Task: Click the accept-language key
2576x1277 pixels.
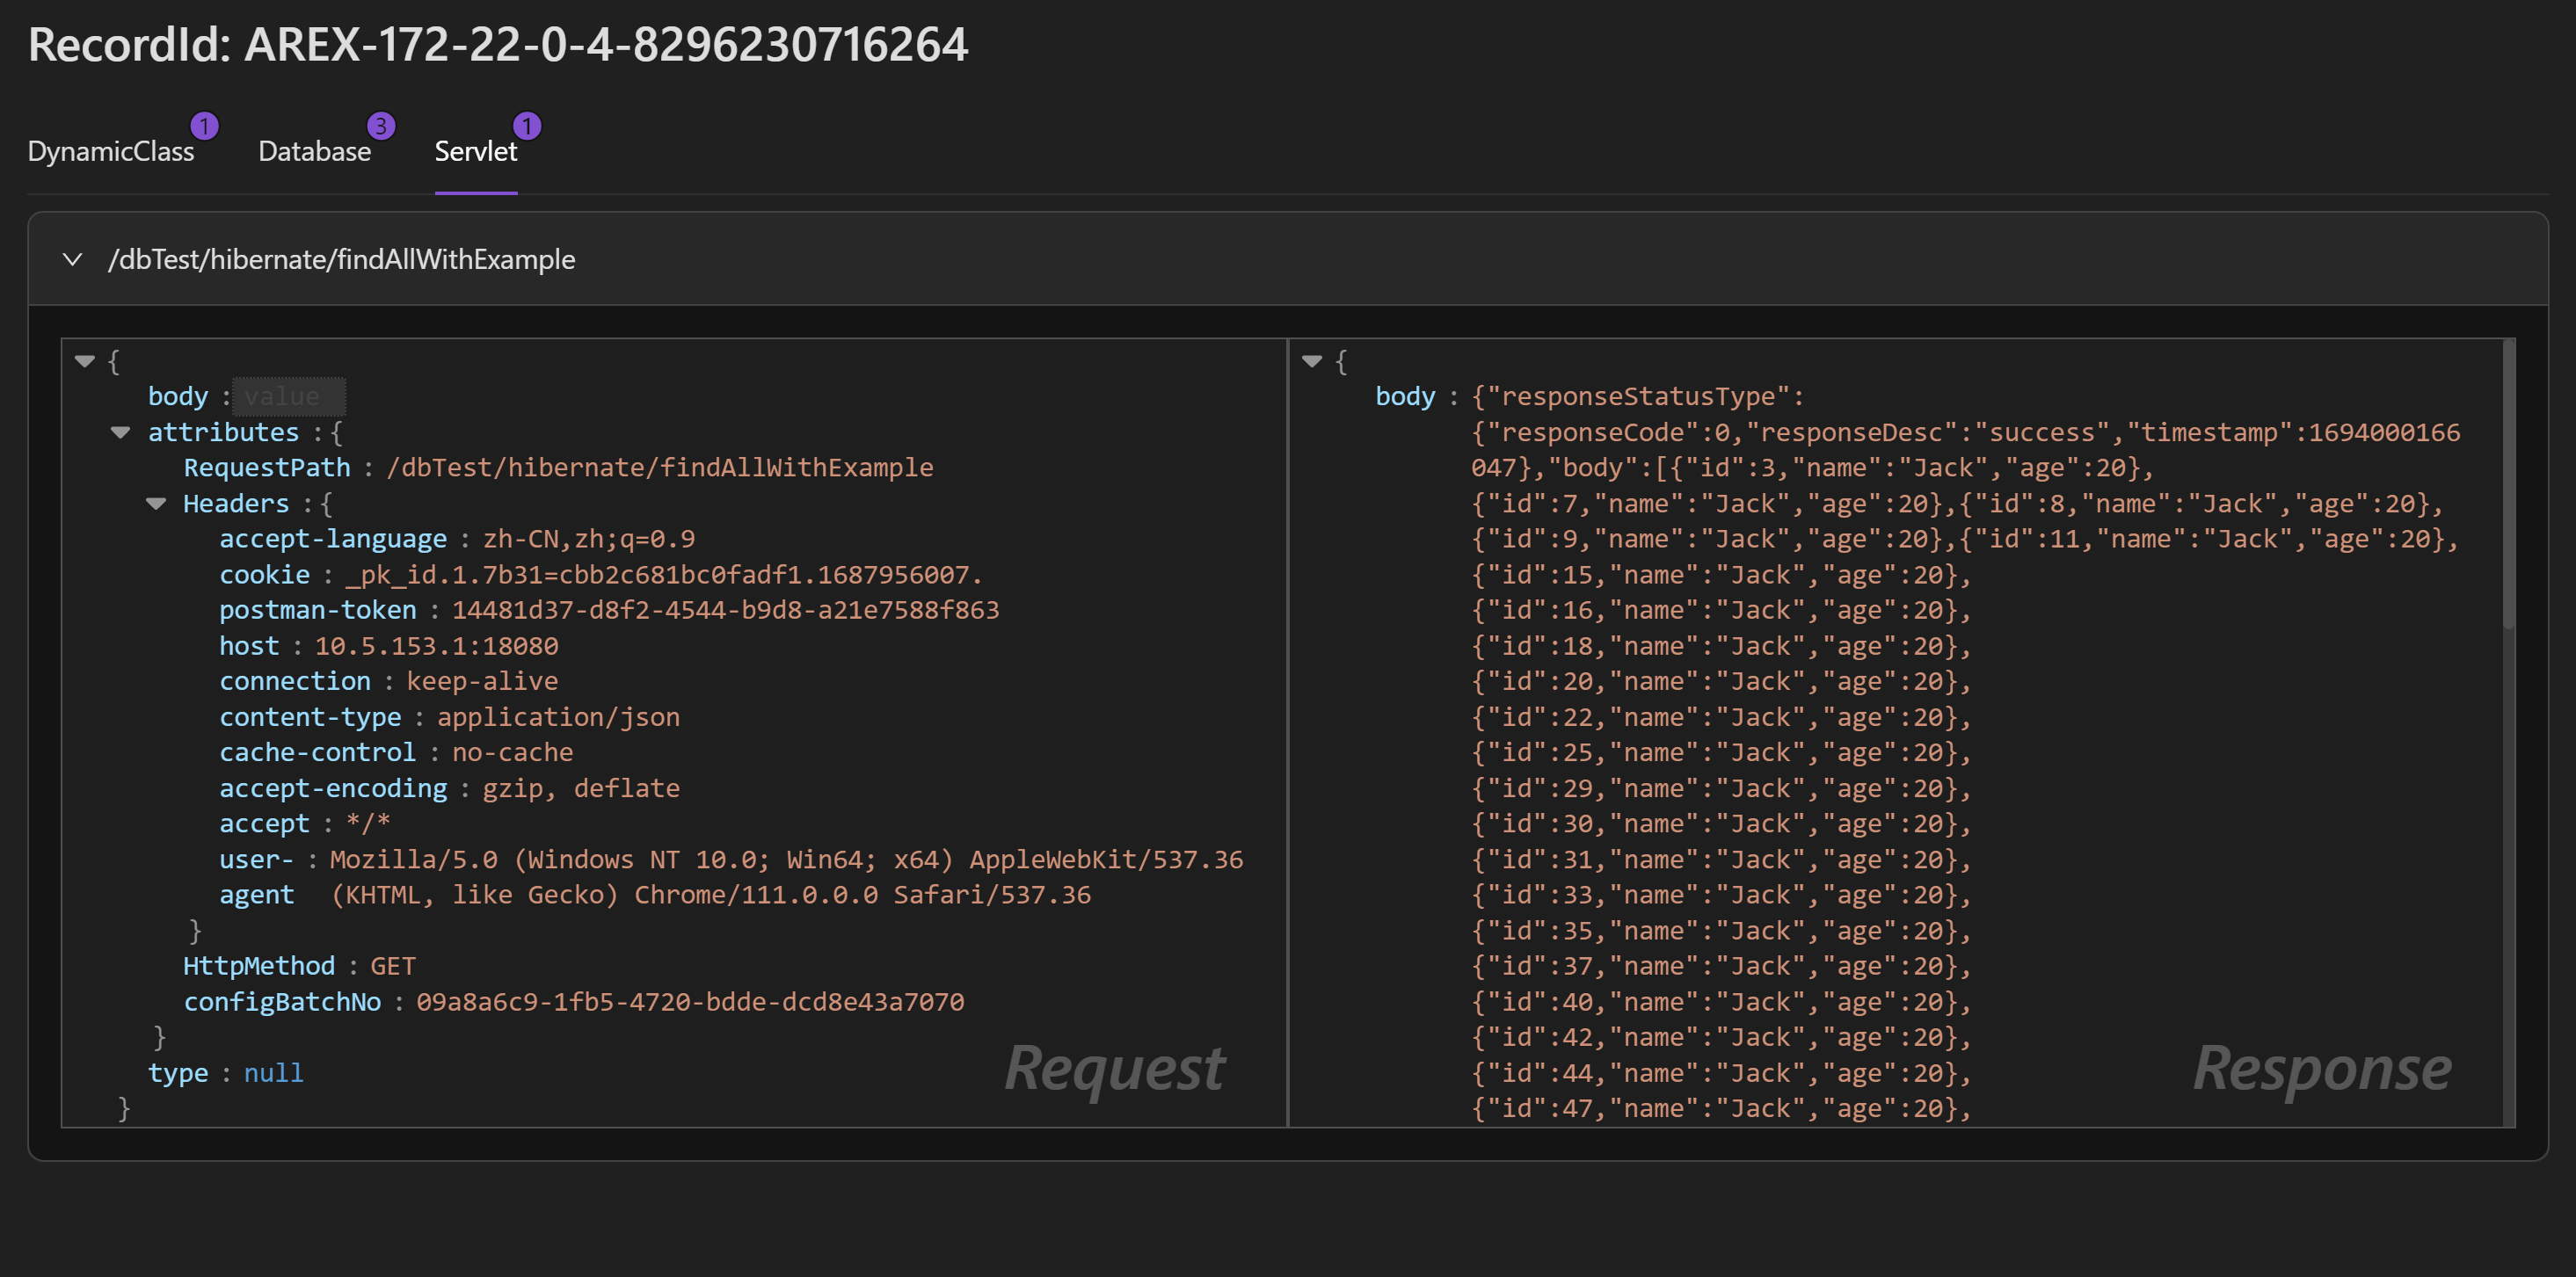Action: [333, 539]
